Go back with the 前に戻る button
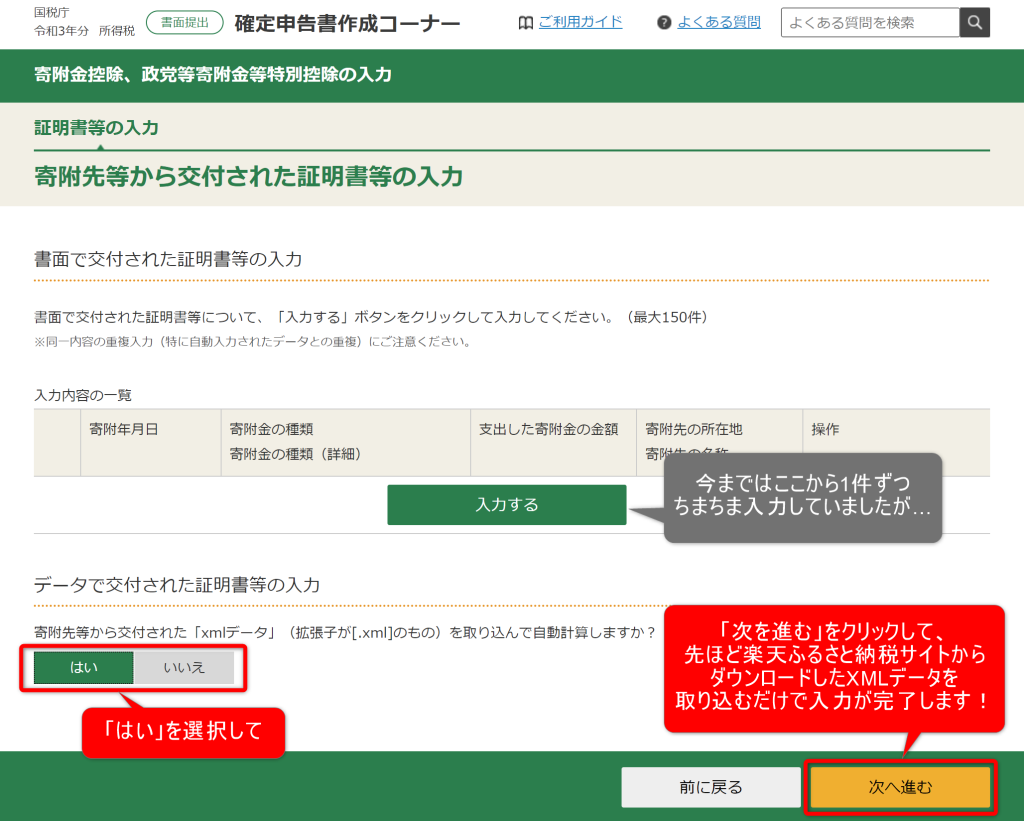Image resolution: width=1024 pixels, height=821 pixels. click(x=711, y=787)
